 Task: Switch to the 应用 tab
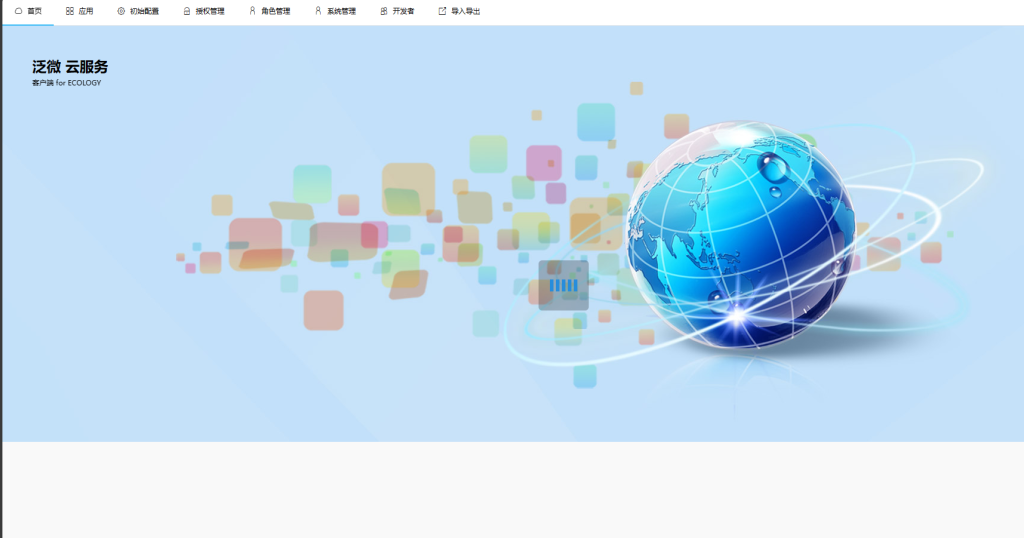(x=80, y=11)
